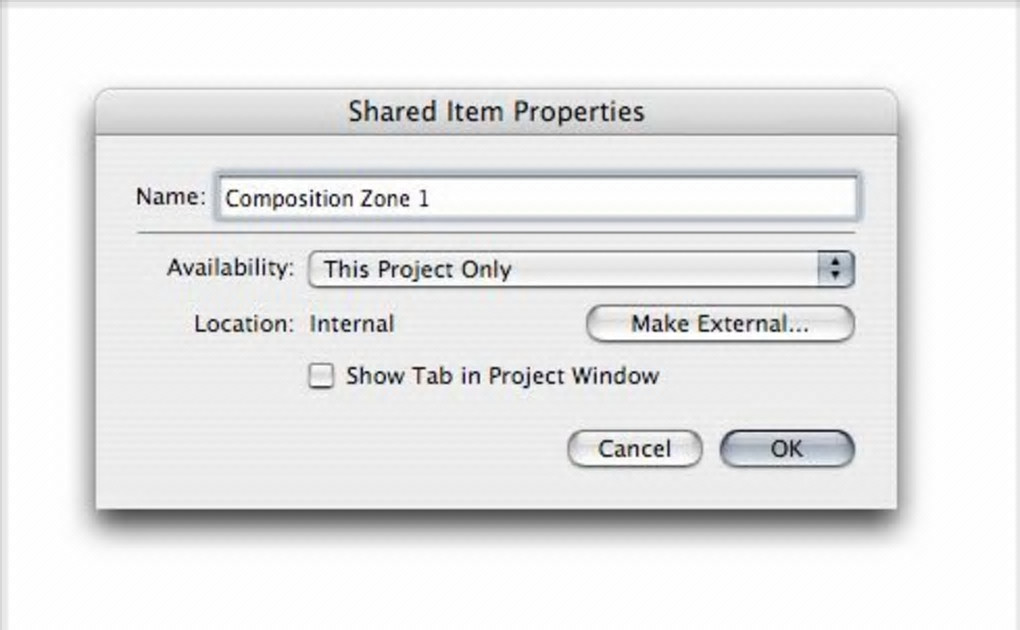Click the 'Show Tab in Project Window' label

[502, 377]
